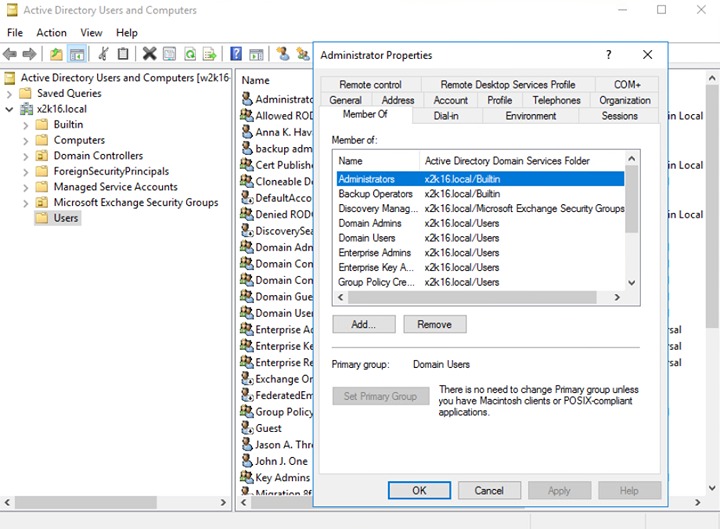Click the blue Help toolbar icon

click(236, 54)
